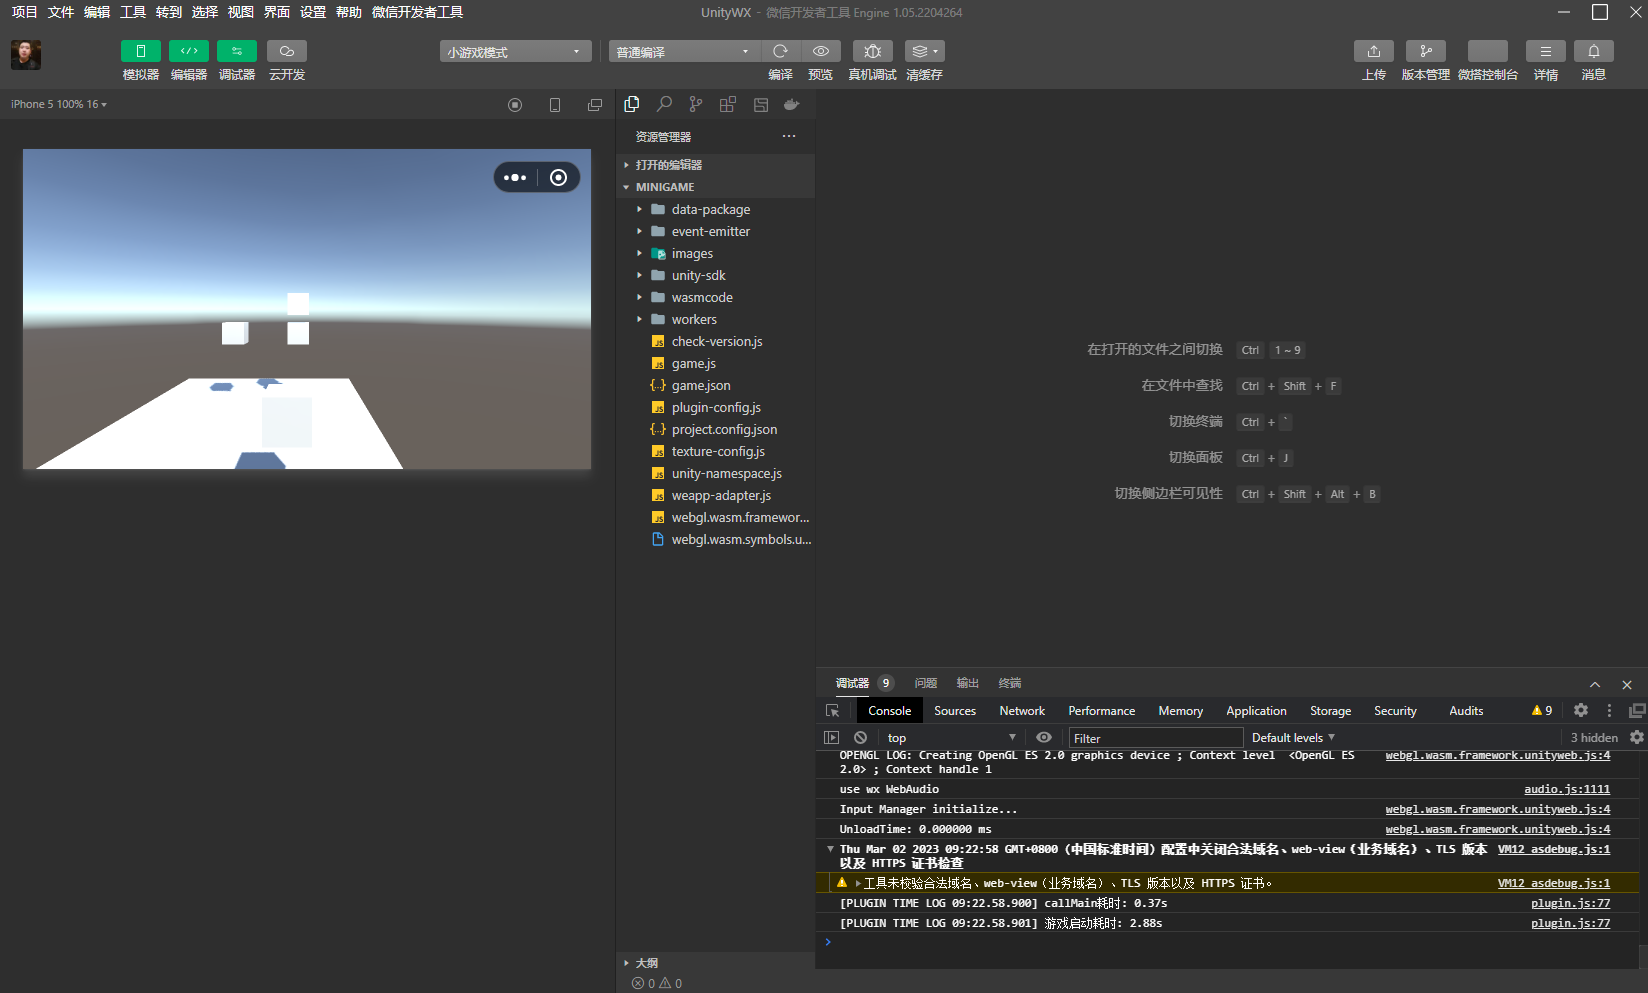Screen dimensions: 1648x993
Task: Open weapp-adapter.js file
Action: point(715,495)
